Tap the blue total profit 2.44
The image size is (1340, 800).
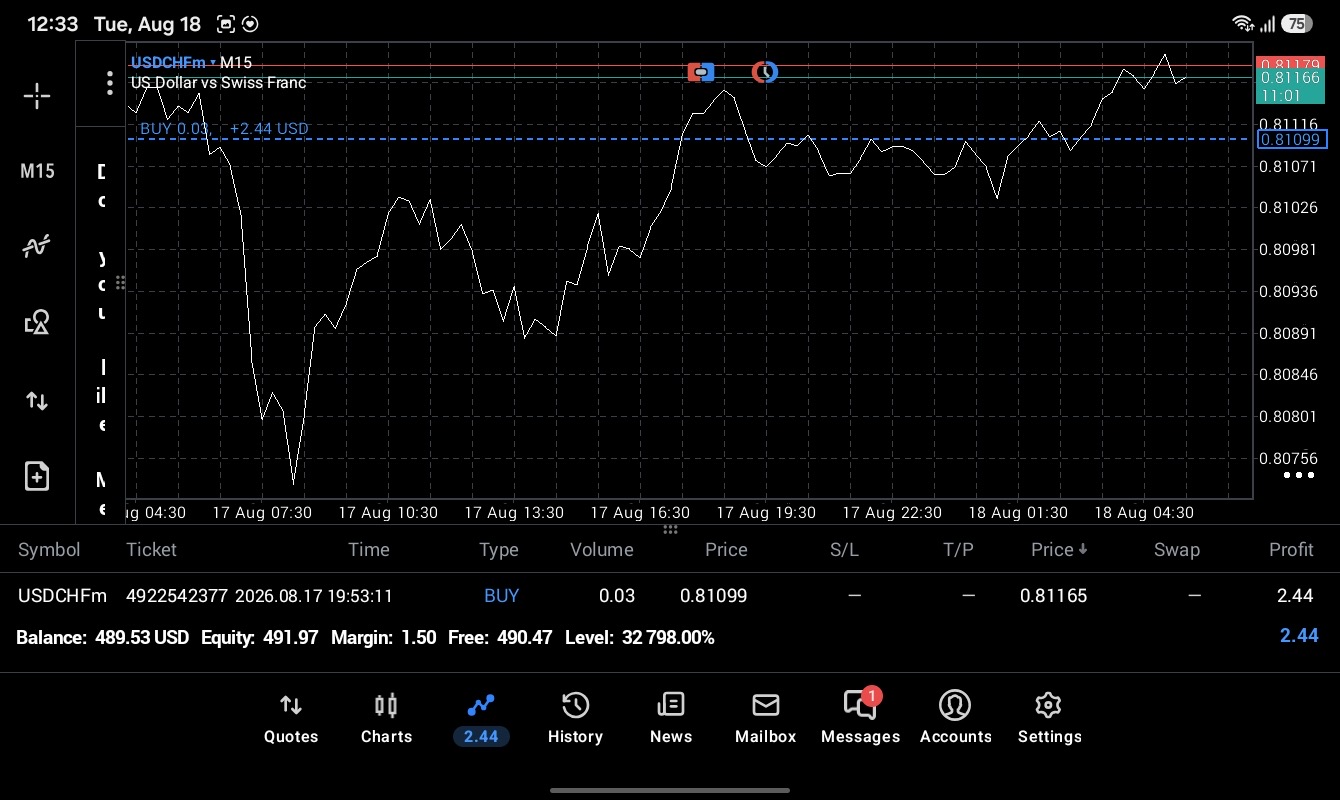tap(1299, 635)
